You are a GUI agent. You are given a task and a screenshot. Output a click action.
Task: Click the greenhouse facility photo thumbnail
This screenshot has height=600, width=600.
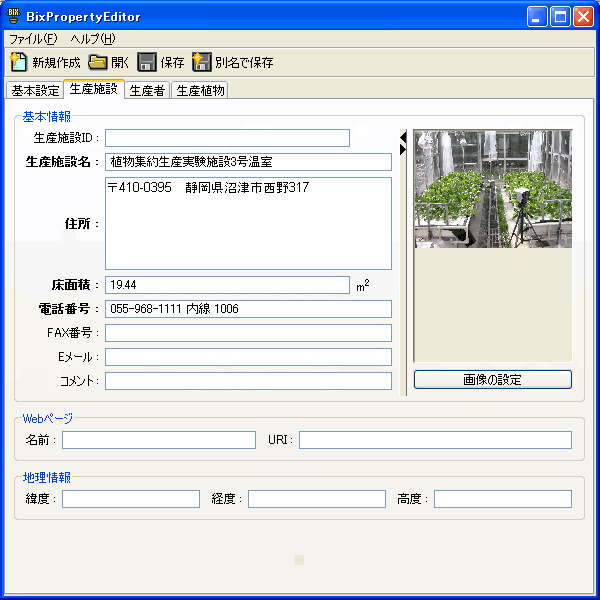492,188
